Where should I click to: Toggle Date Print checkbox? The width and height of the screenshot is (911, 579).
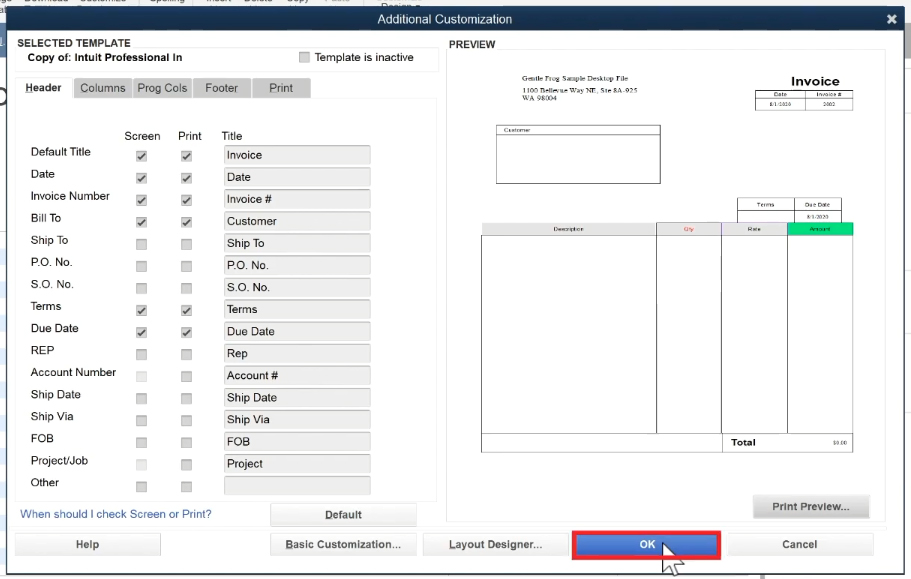[x=186, y=178]
